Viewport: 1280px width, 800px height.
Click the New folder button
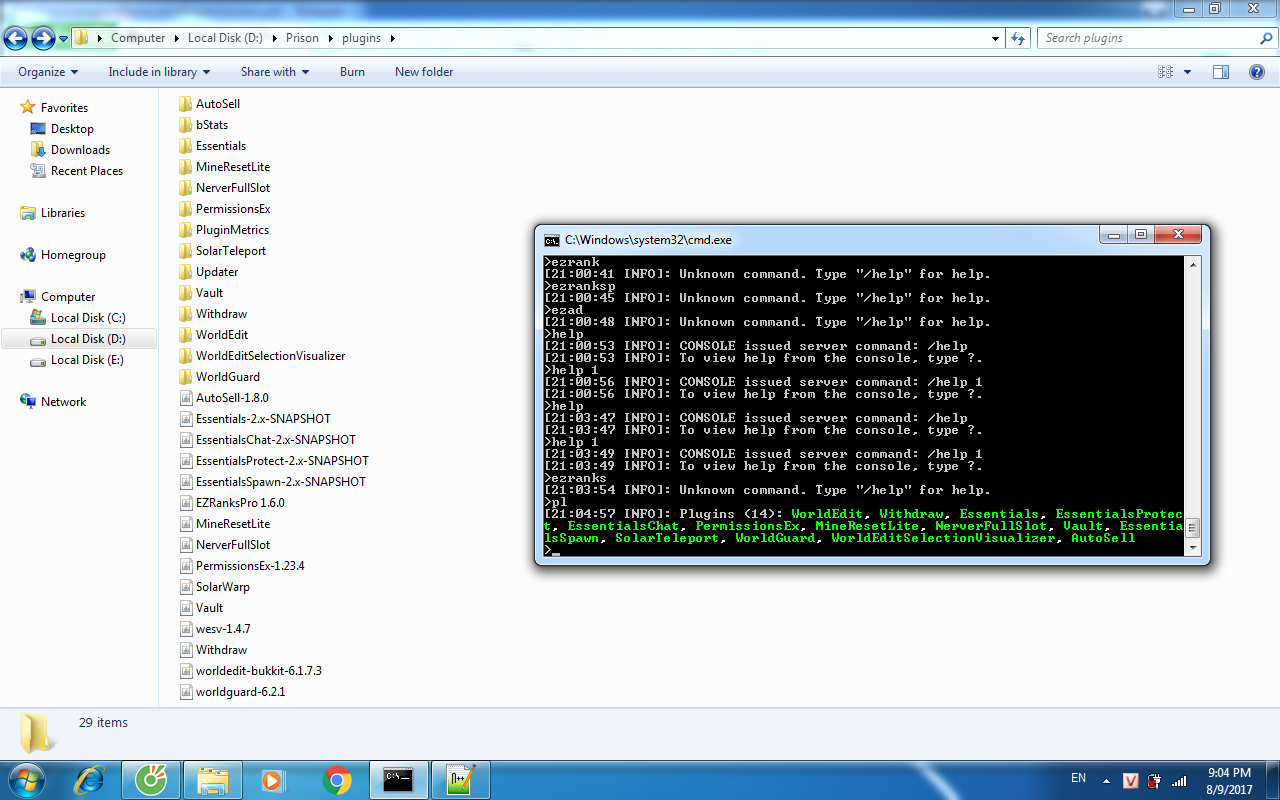coord(424,72)
